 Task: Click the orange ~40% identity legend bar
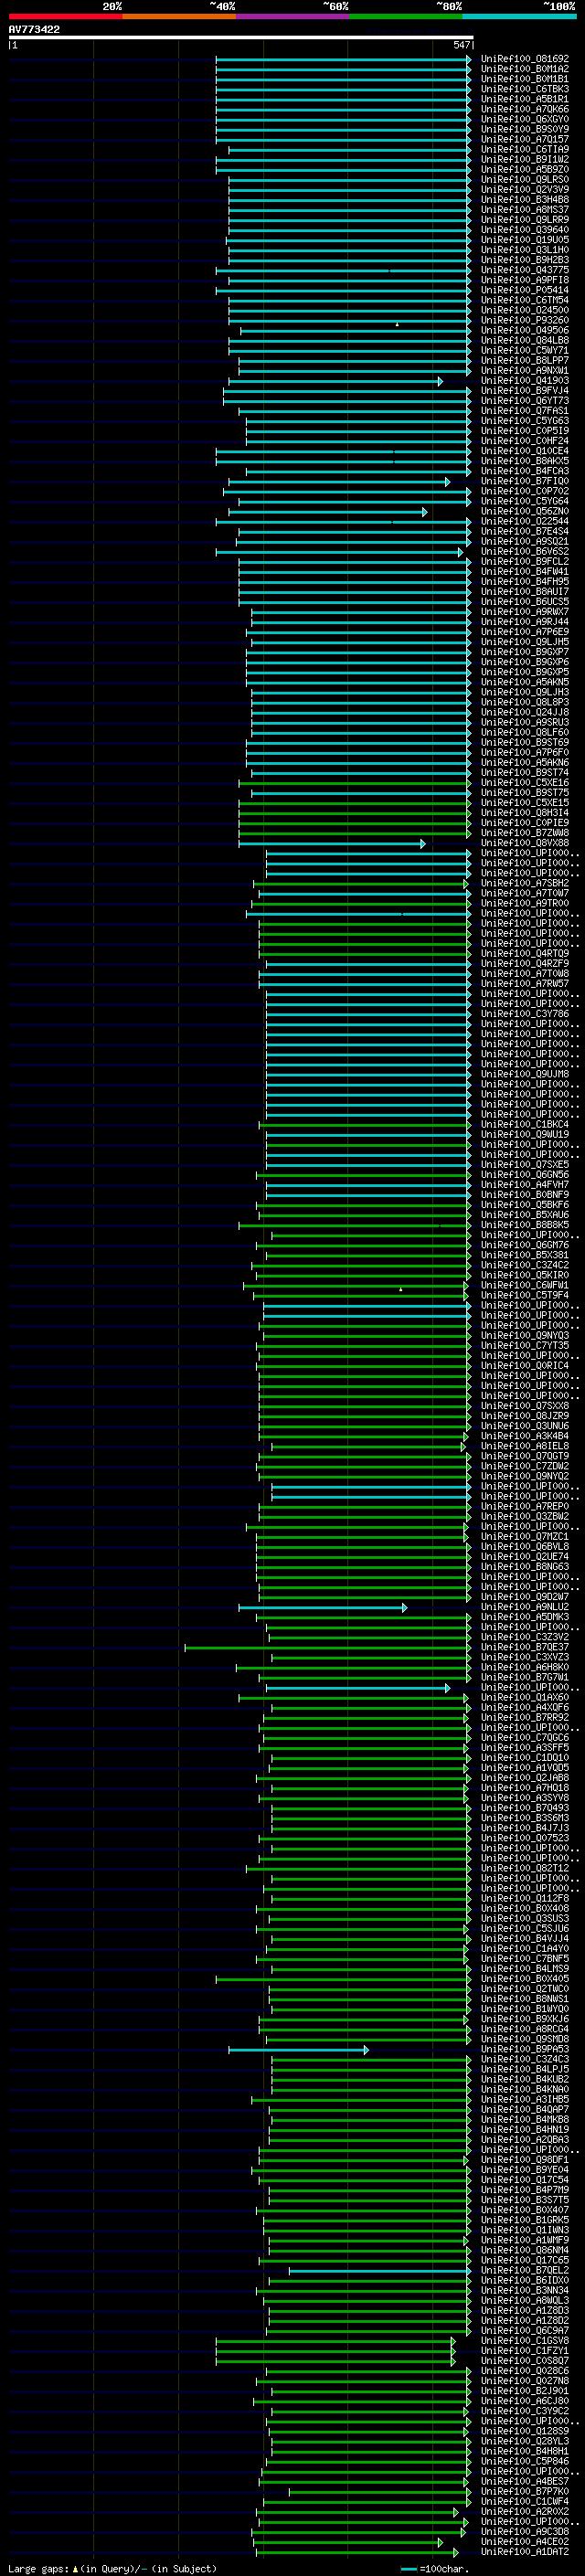coord(179,16)
